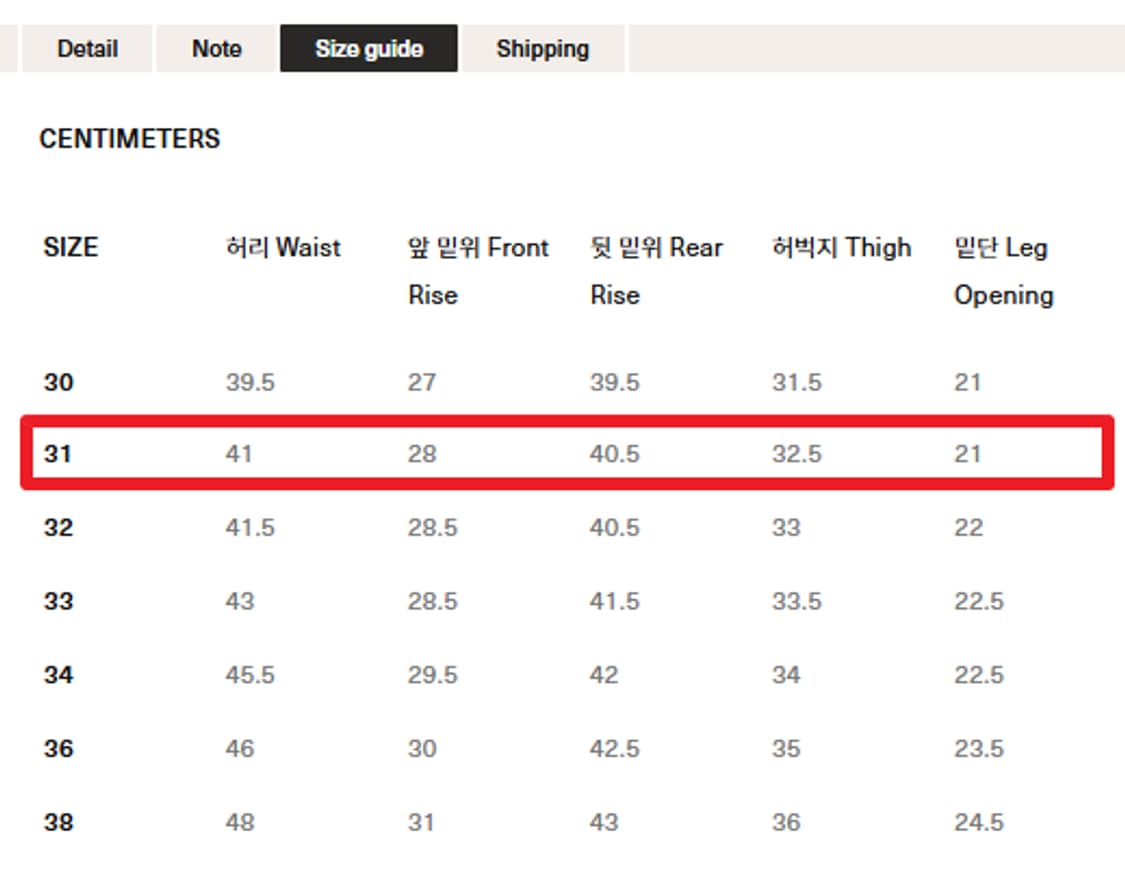Click front rise value 27 for size 30
The width and height of the screenshot is (1125, 874).
[422, 382]
